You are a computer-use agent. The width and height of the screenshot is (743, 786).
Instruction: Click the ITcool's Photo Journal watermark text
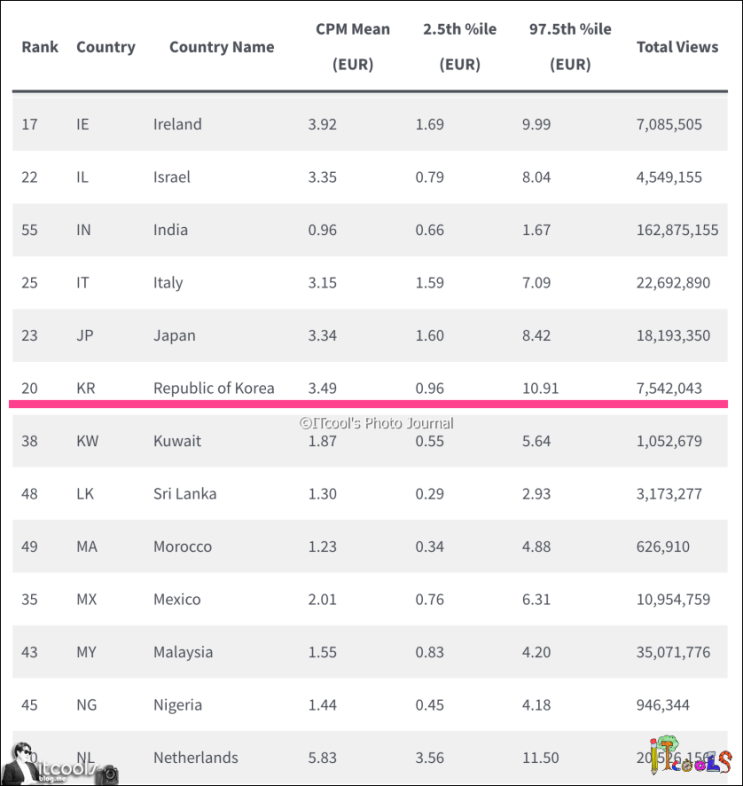click(376, 423)
